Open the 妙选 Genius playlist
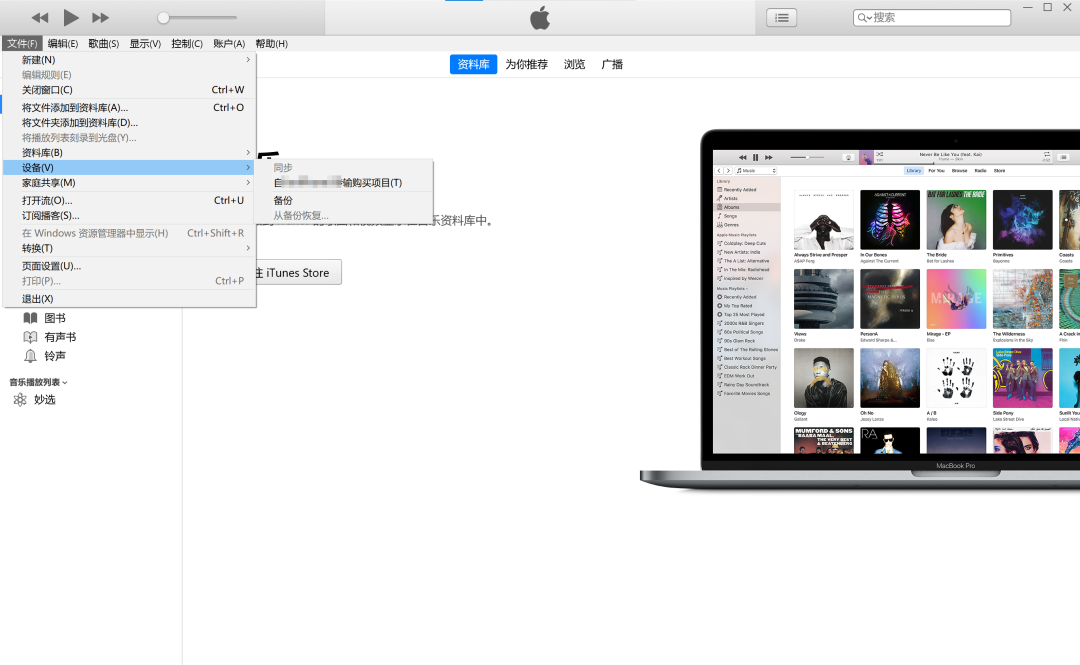Viewport: 1080px width, 665px height. [x=45, y=400]
